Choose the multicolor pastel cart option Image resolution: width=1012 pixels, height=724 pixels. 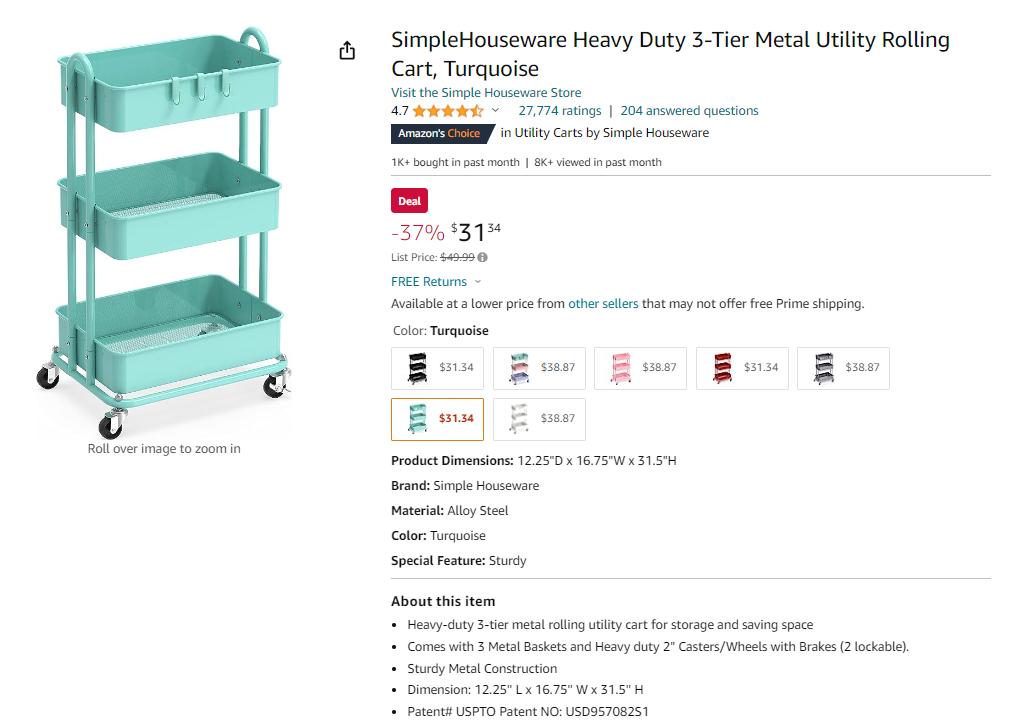coord(539,368)
